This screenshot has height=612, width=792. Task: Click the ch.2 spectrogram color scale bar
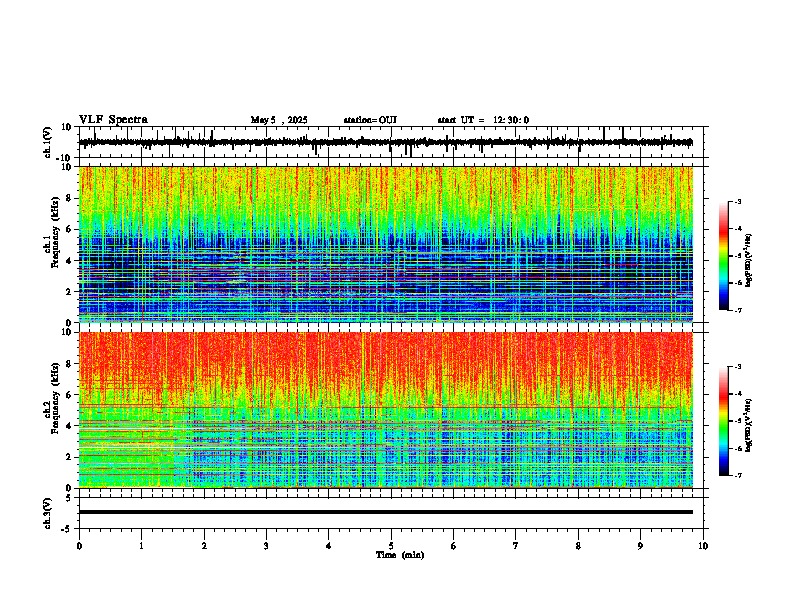click(724, 421)
